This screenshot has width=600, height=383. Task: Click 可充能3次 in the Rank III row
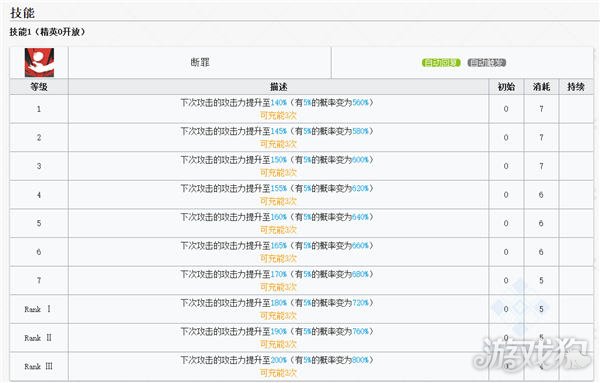point(279,373)
